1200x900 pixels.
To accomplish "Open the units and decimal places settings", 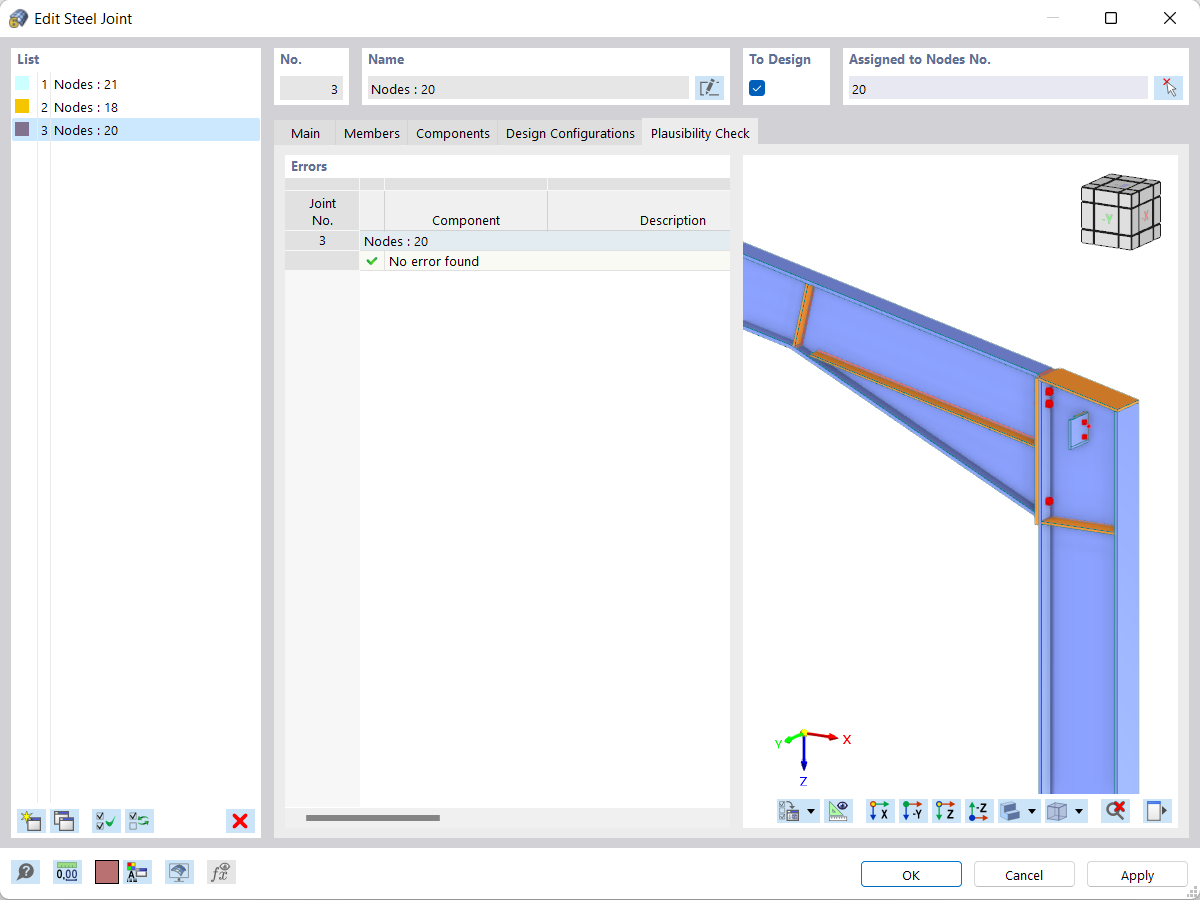I will (x=66, y=871).
